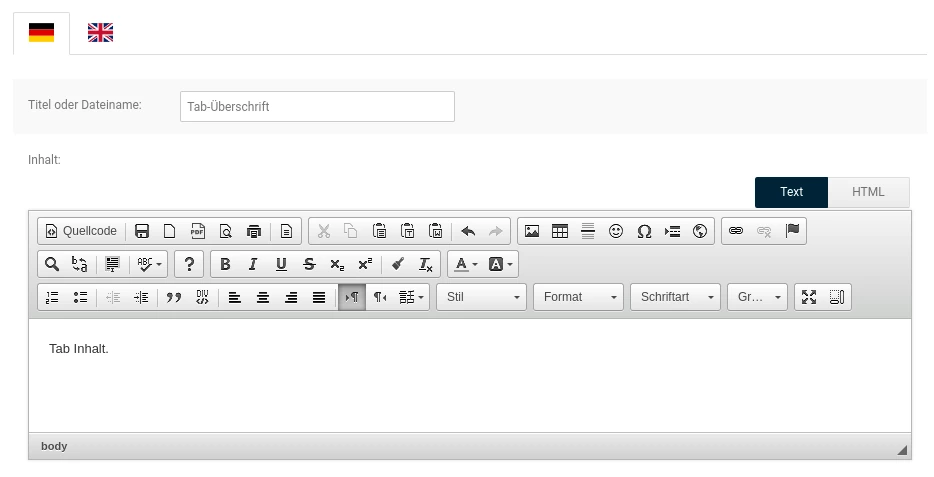The height and width of the screenshot is (477, 934).
Task: Toggle the Show Blocks icon
Action: [837, 297]
